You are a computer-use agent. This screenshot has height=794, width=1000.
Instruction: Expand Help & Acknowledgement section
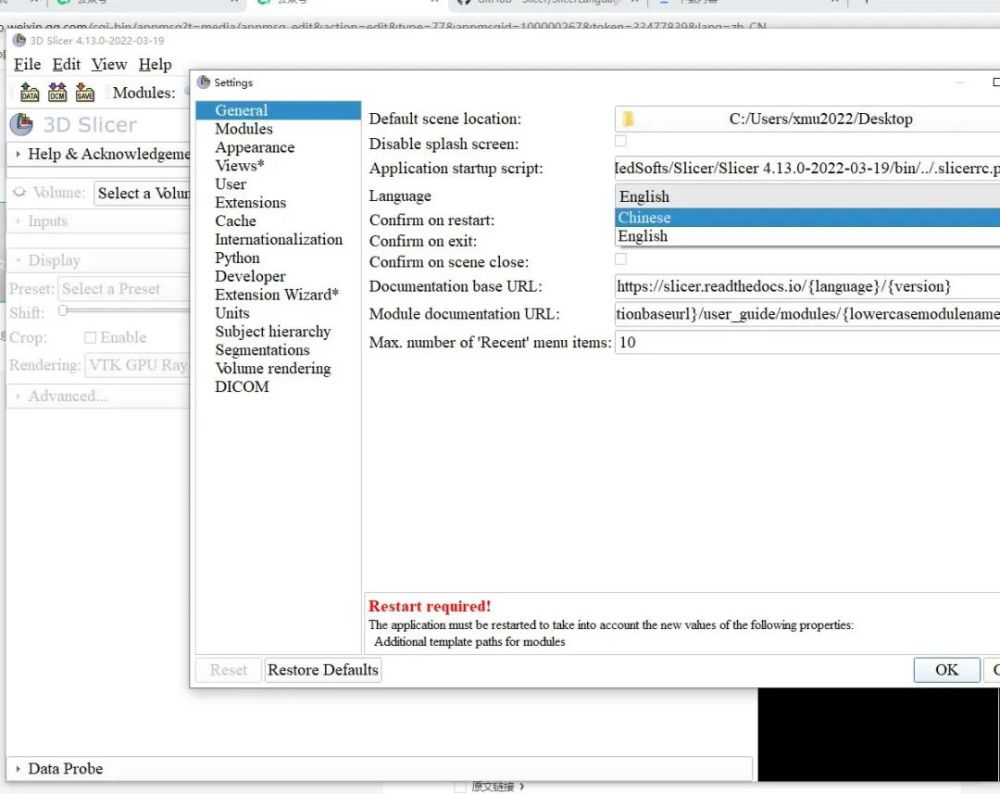pyautogui.click(x=99, y=154)
